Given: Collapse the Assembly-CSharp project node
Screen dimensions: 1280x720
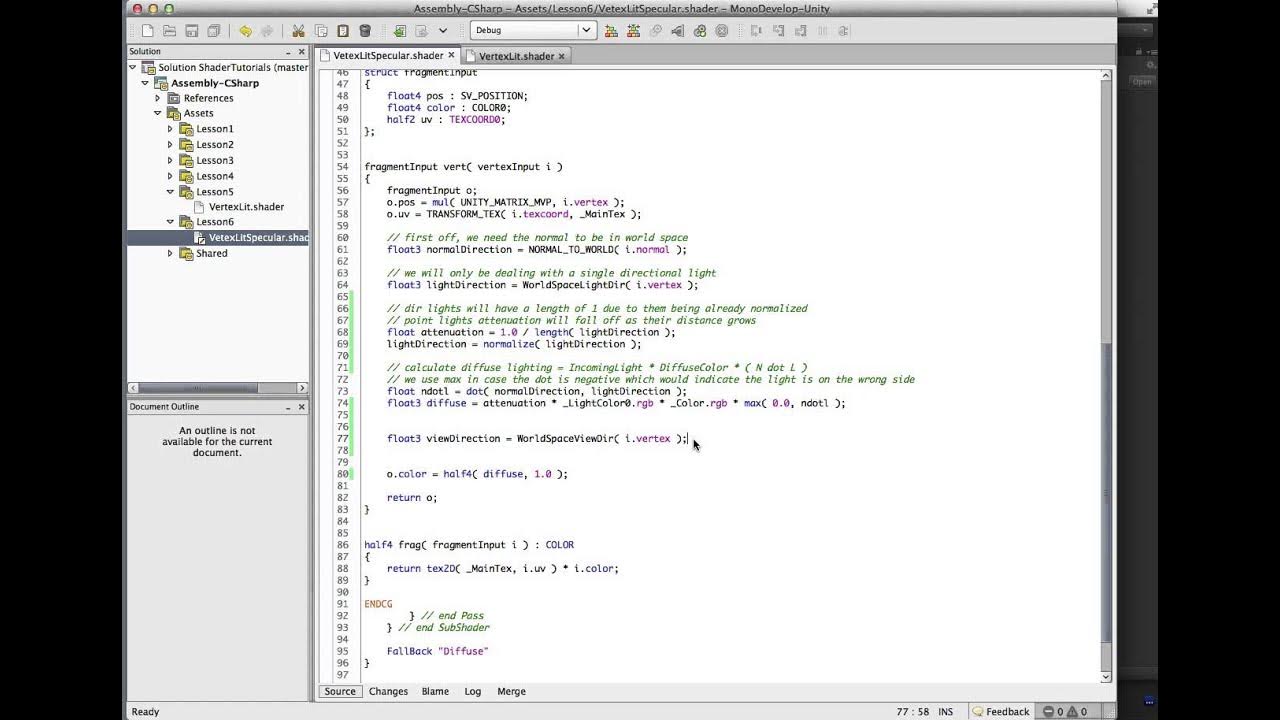Looking at the screenshot, I should (x=145, y=83).
